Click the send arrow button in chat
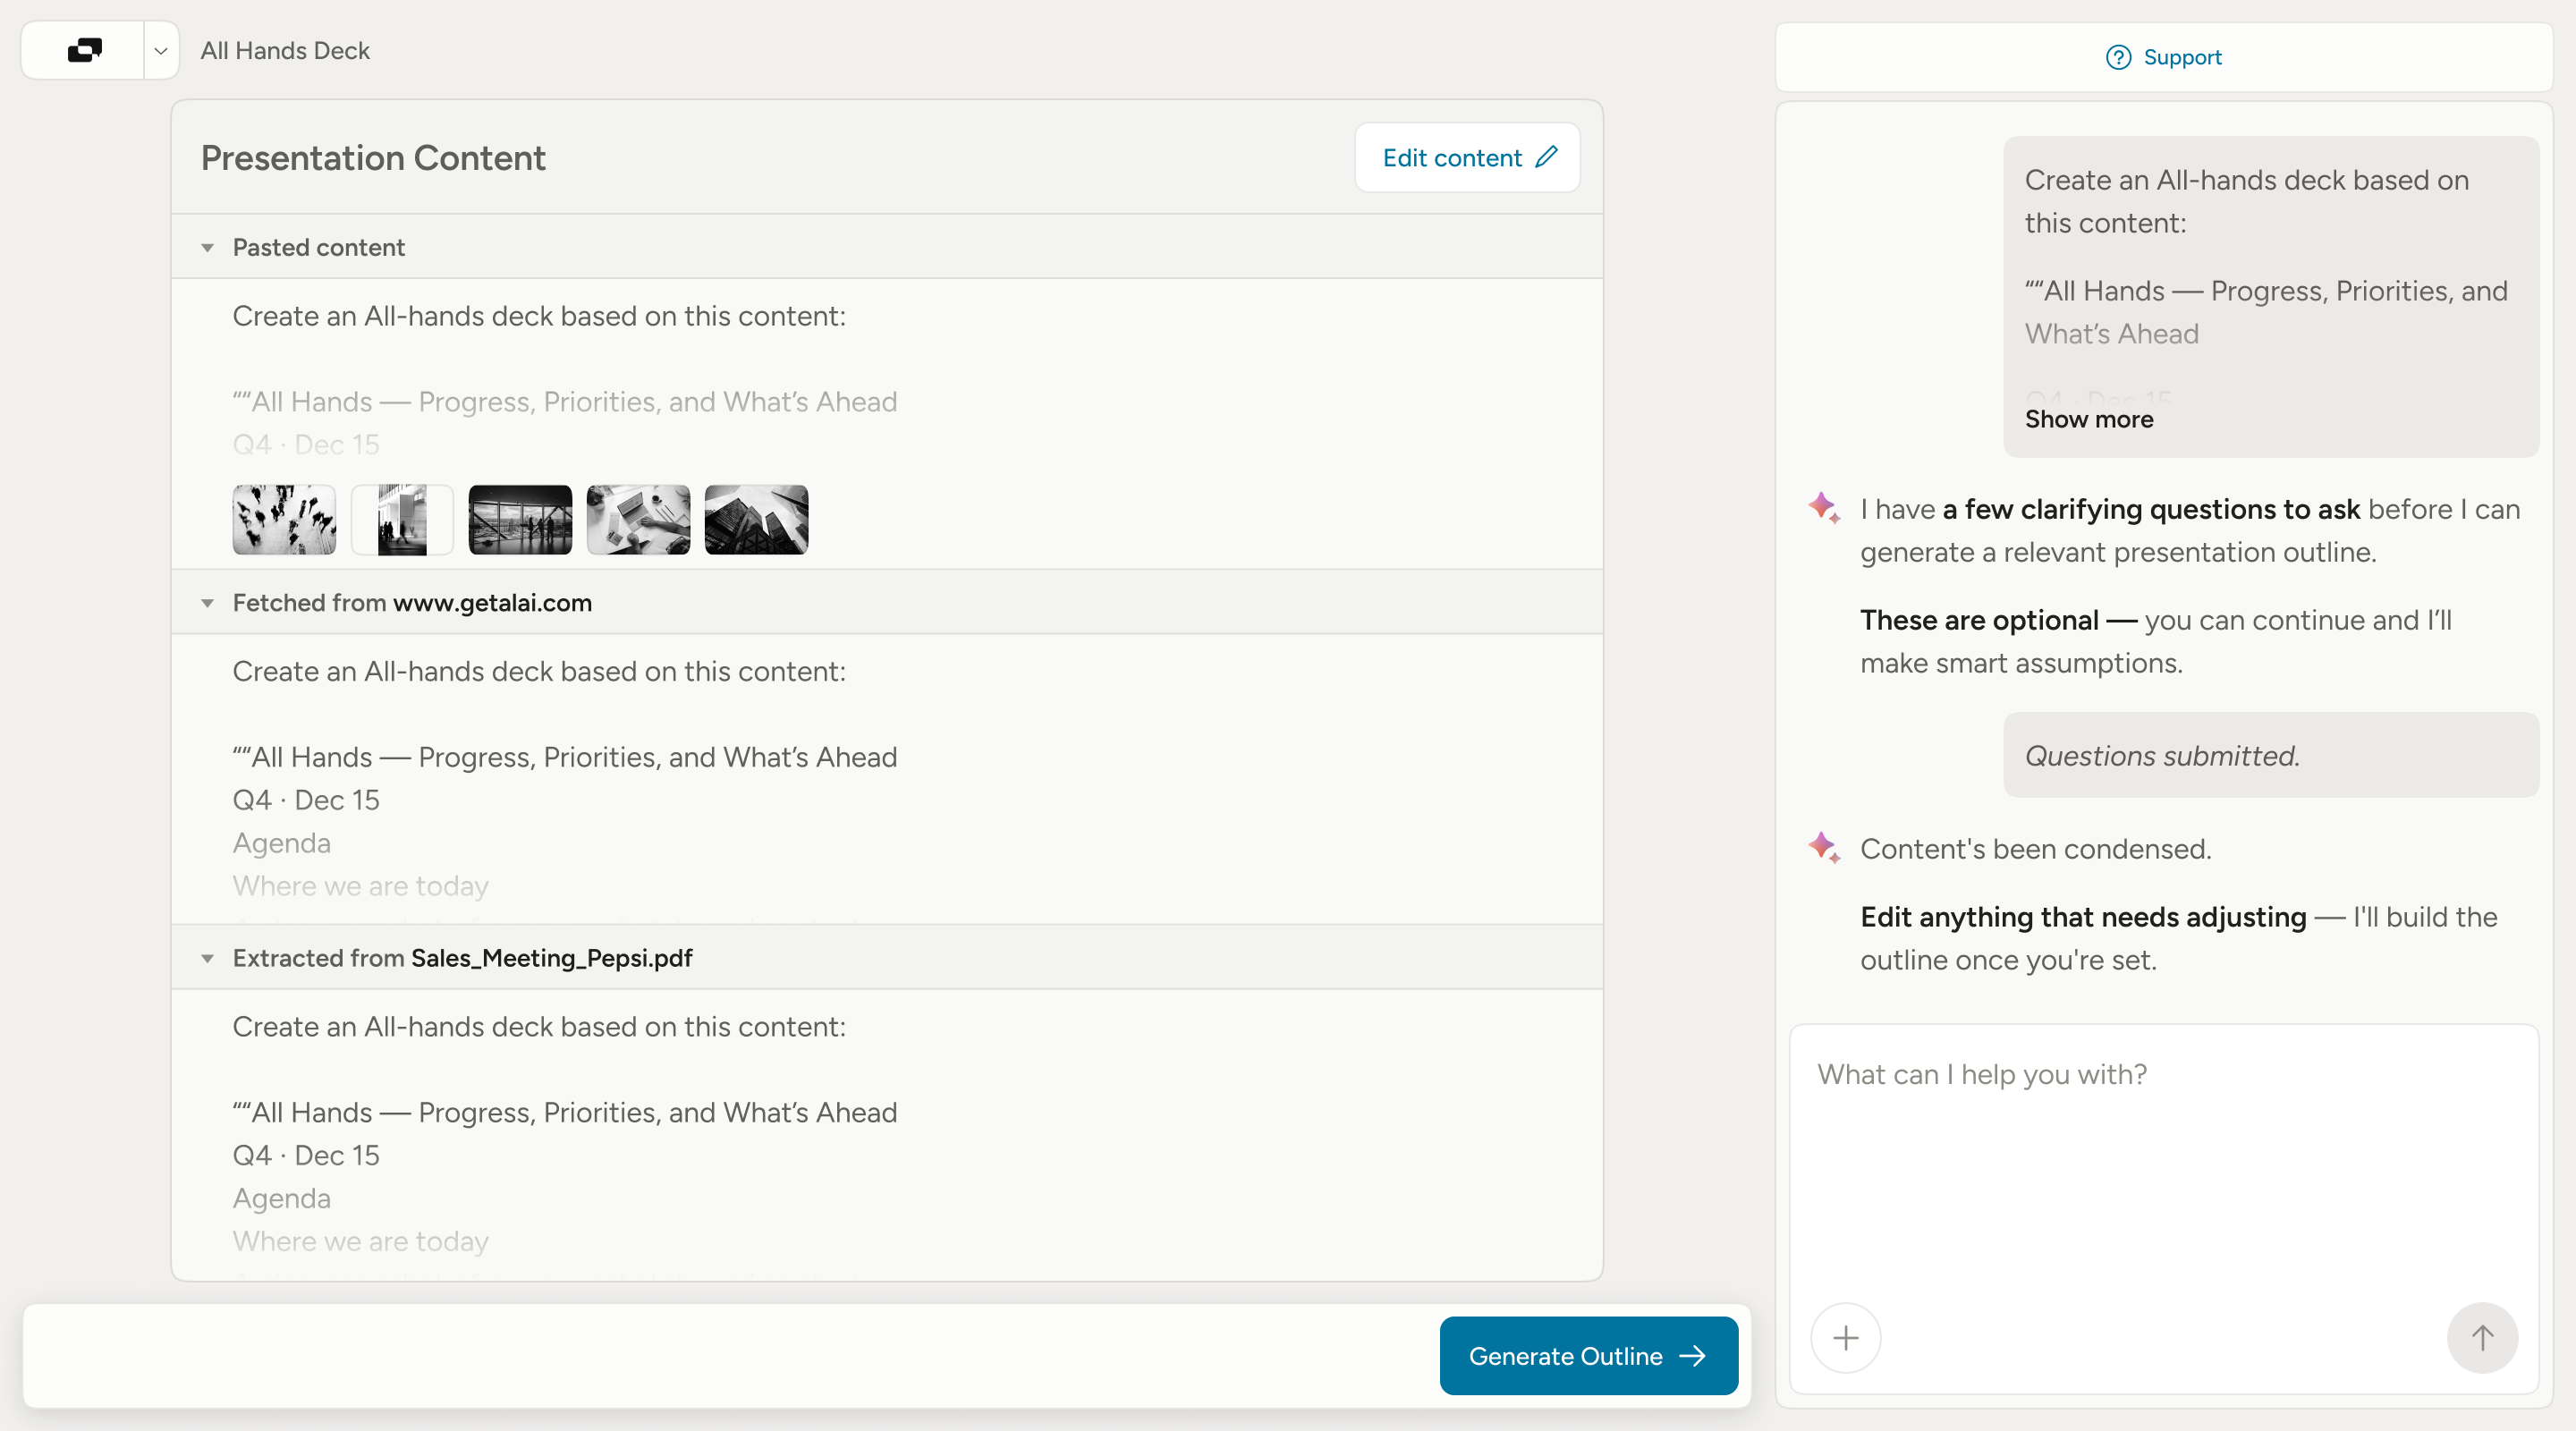 tap(2482, 1338)
